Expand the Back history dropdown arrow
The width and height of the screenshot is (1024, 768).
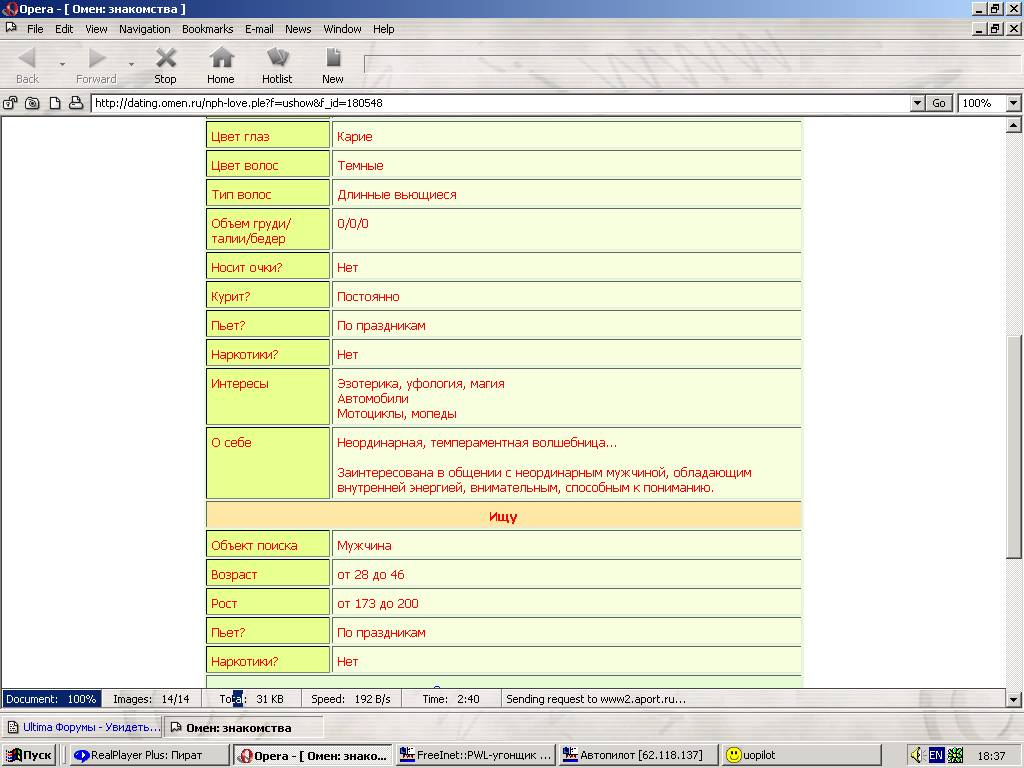pos(62,64)
